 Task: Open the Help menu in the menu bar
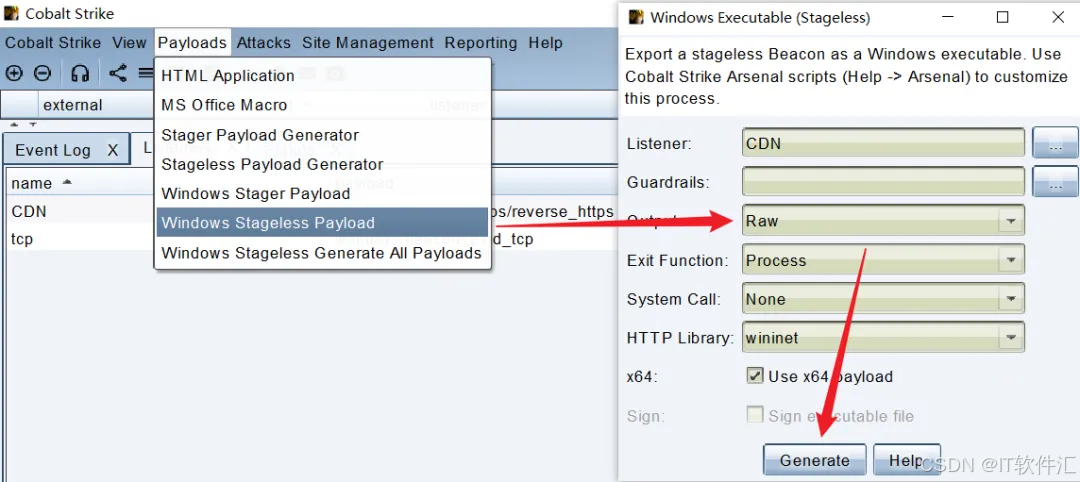(x=546, y=43)
